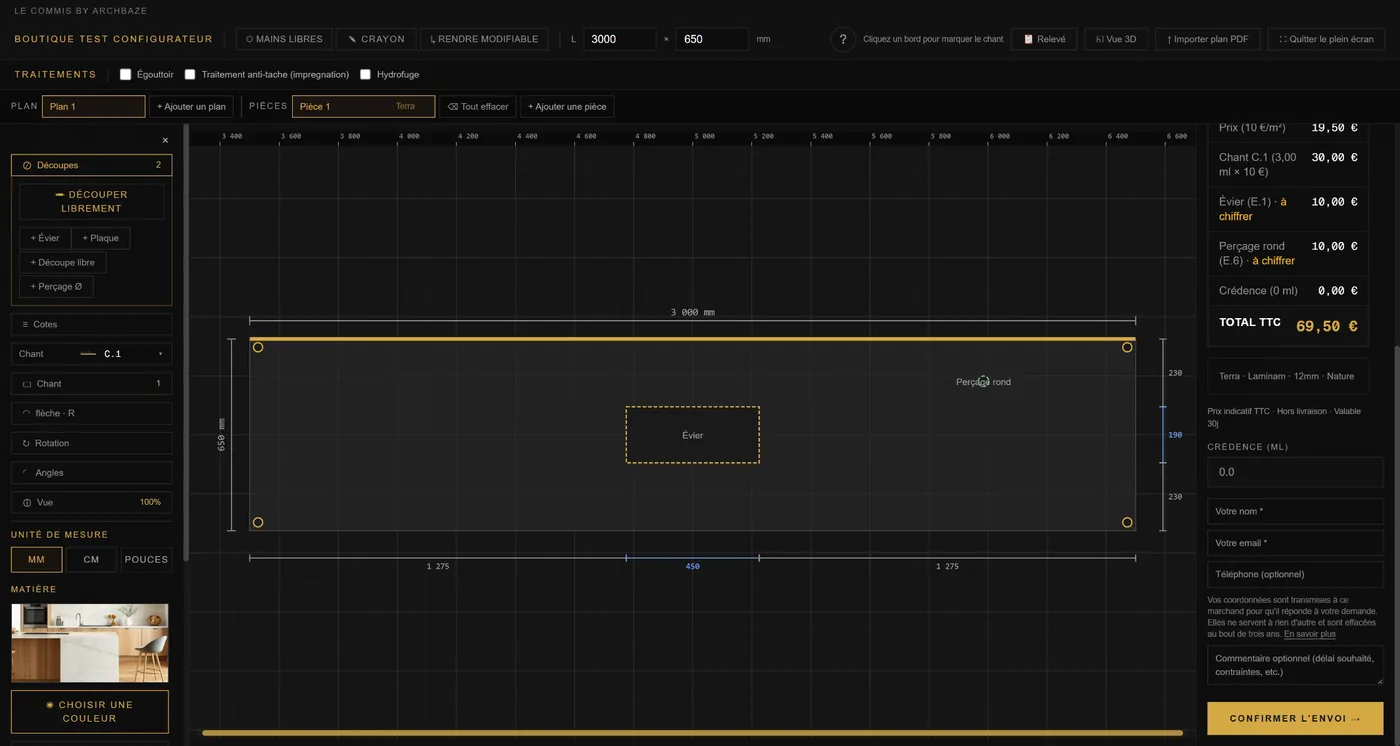This screenshot has height=746, width=1400.
Task: Add a Perçage Ø hole
Action: (x=56, y=286)
